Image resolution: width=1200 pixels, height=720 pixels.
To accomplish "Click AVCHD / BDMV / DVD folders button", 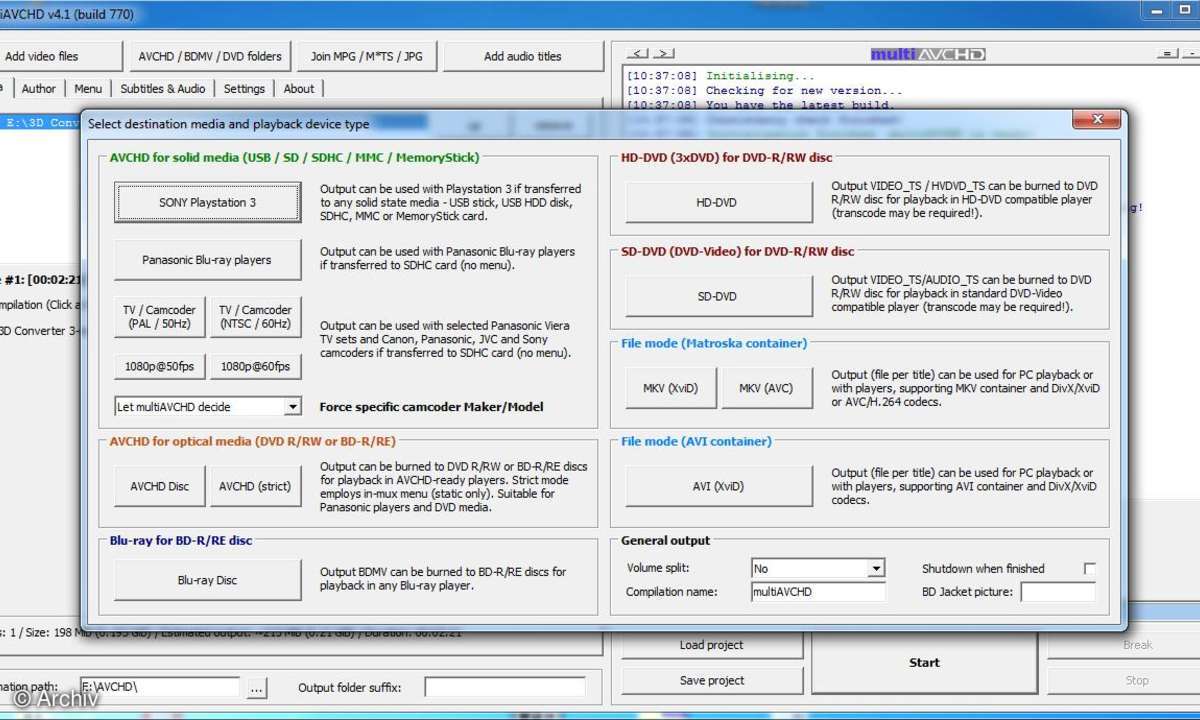I will 210,56.
